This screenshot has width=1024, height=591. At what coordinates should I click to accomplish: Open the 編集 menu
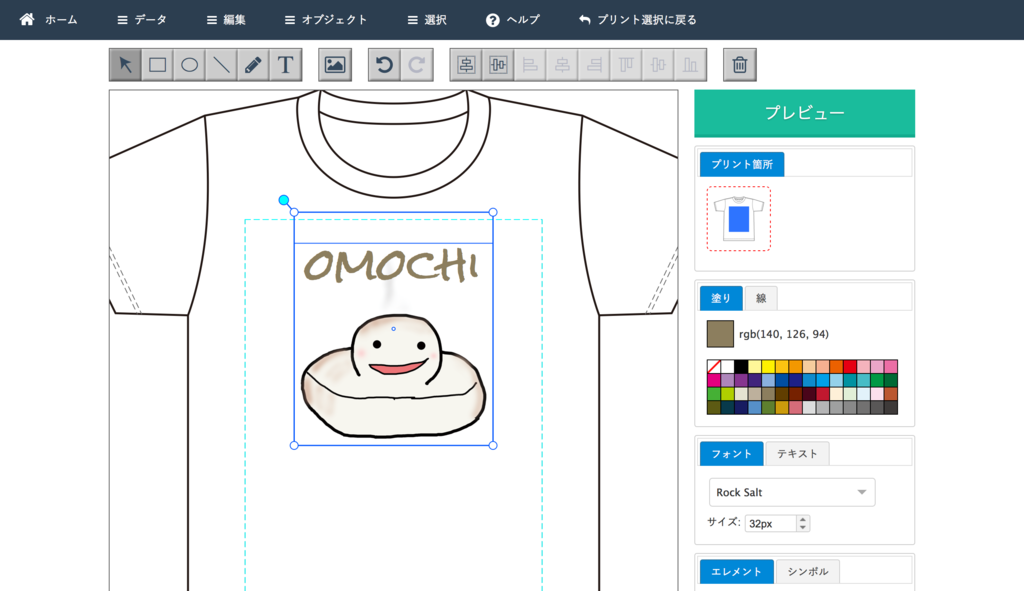pyautogui.click(x=226, y=20)
